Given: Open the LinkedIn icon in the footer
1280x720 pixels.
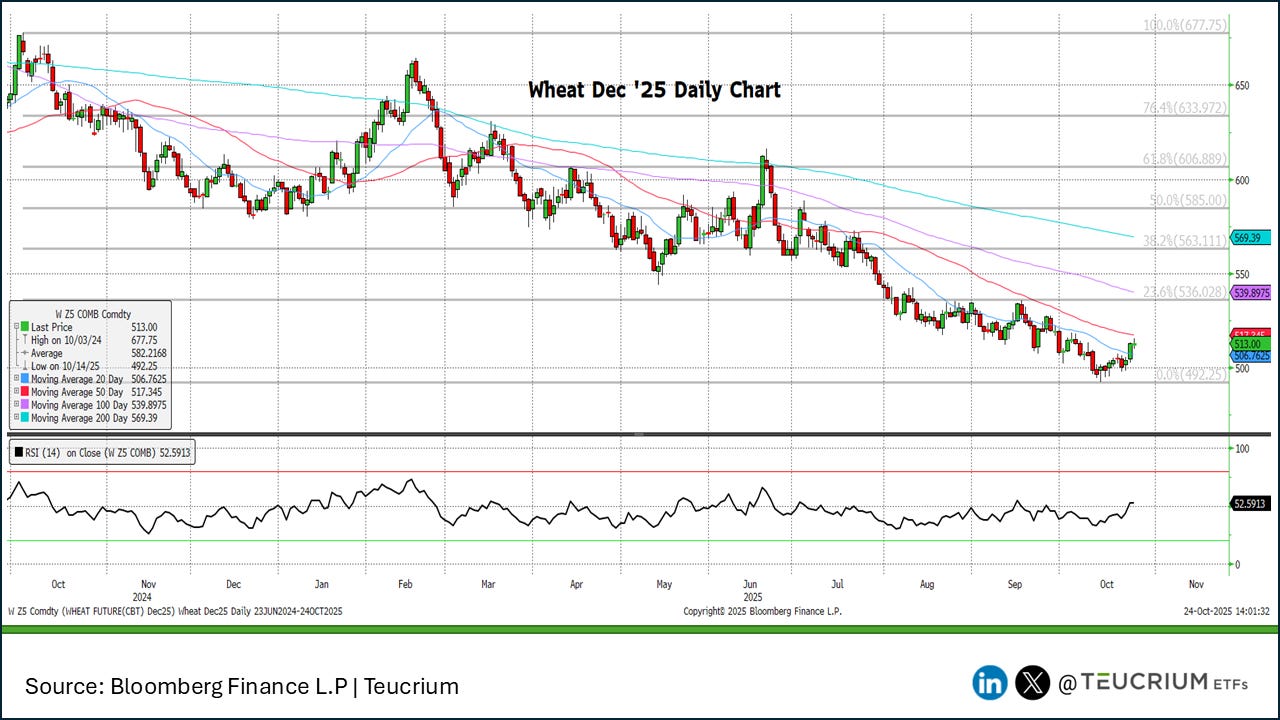Looking at the screenshot, I should pos(990,683).
